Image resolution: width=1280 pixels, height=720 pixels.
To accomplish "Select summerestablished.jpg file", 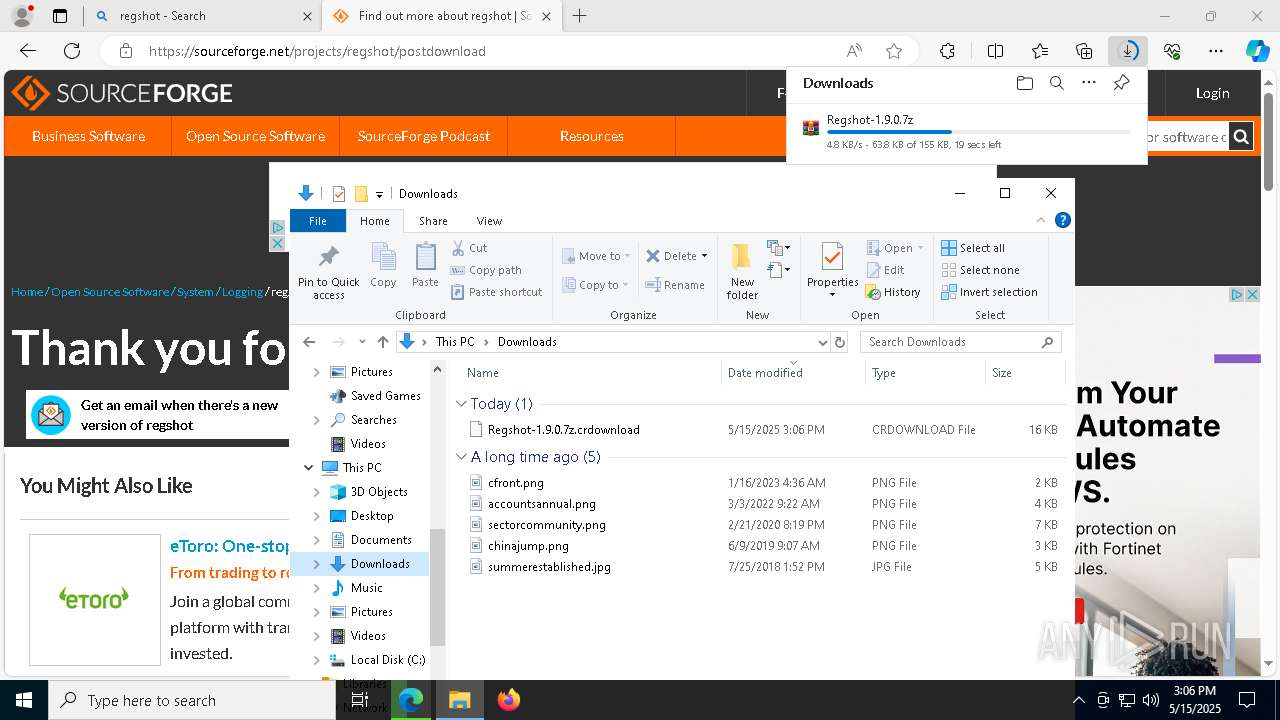I will point(766,567).
